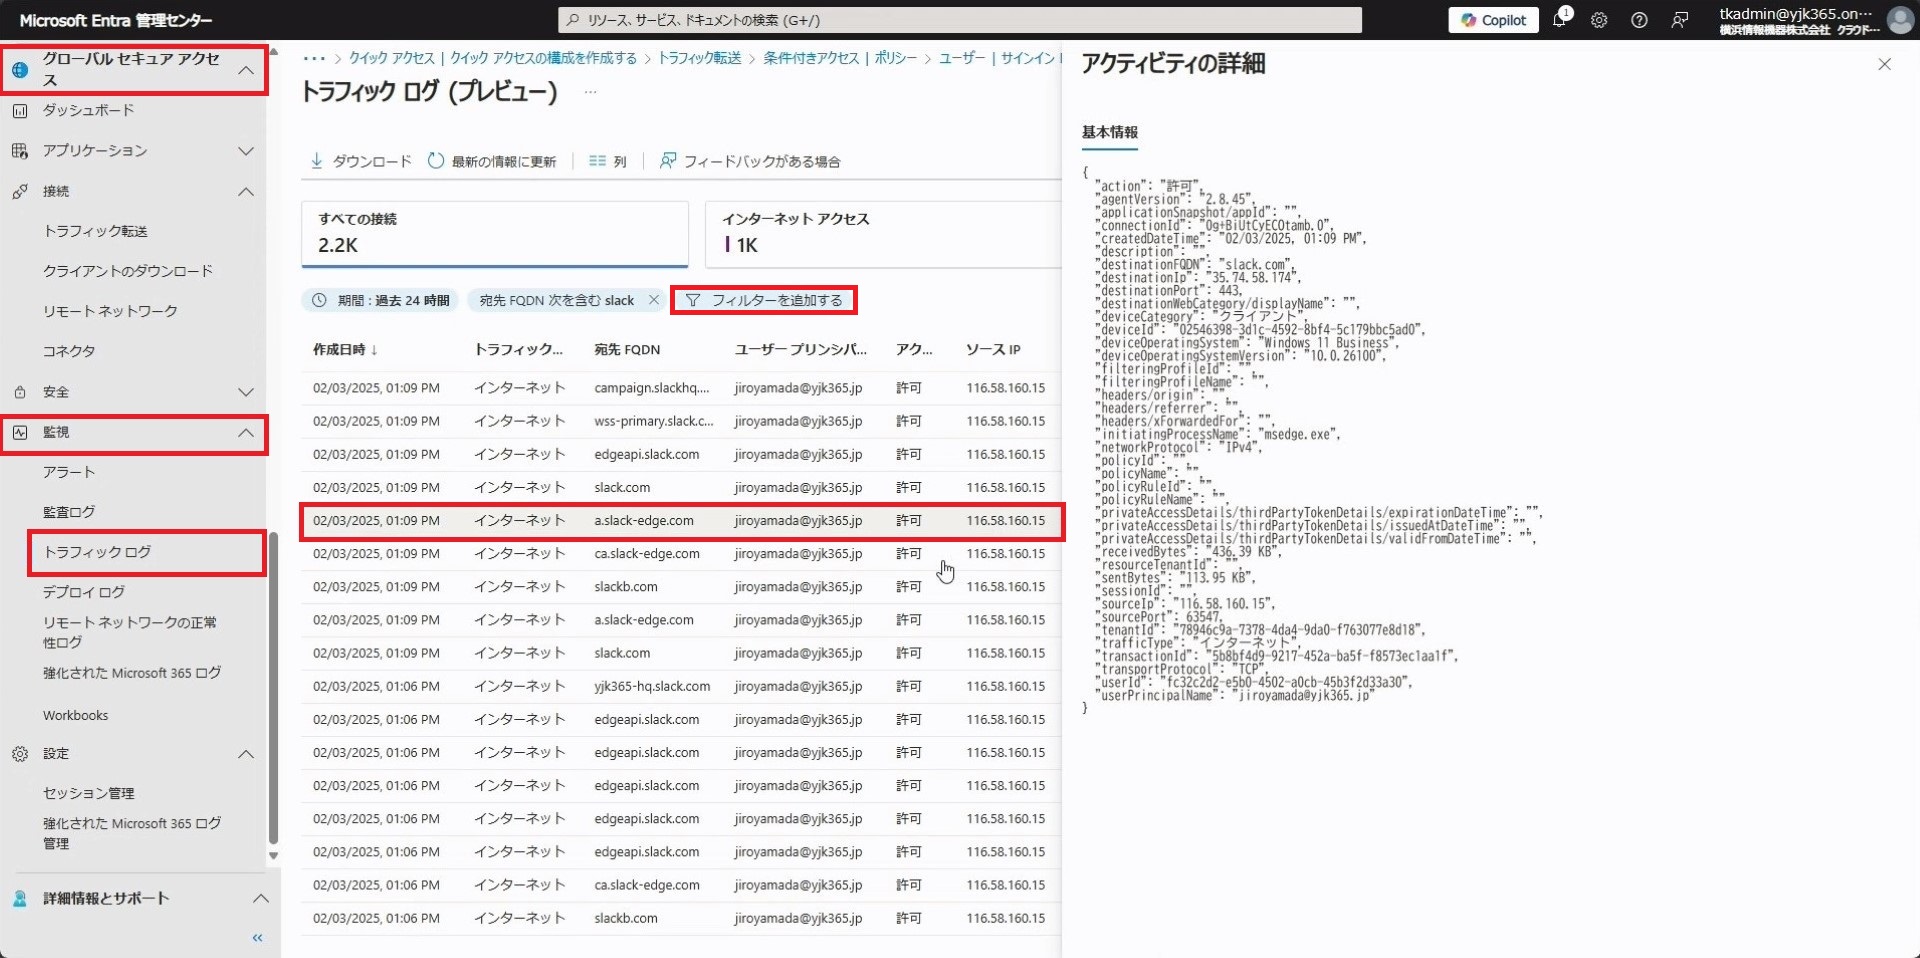Expand the アプリケーション menu chevron

246,151
